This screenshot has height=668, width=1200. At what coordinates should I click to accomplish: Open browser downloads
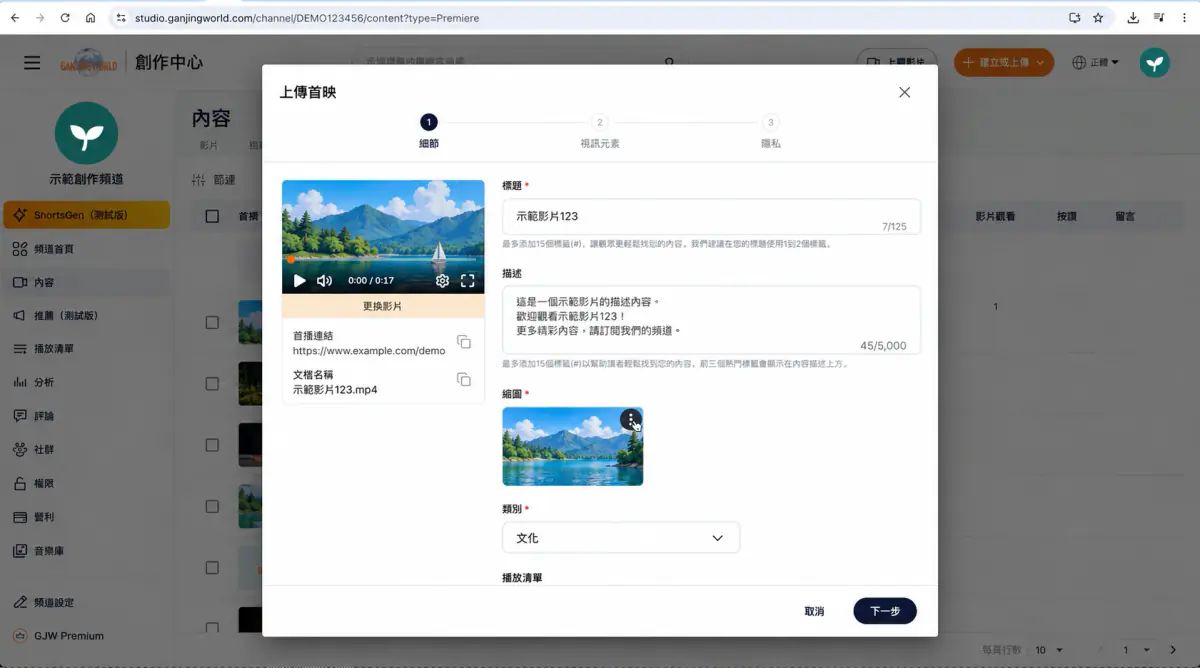coord(1133,18)
